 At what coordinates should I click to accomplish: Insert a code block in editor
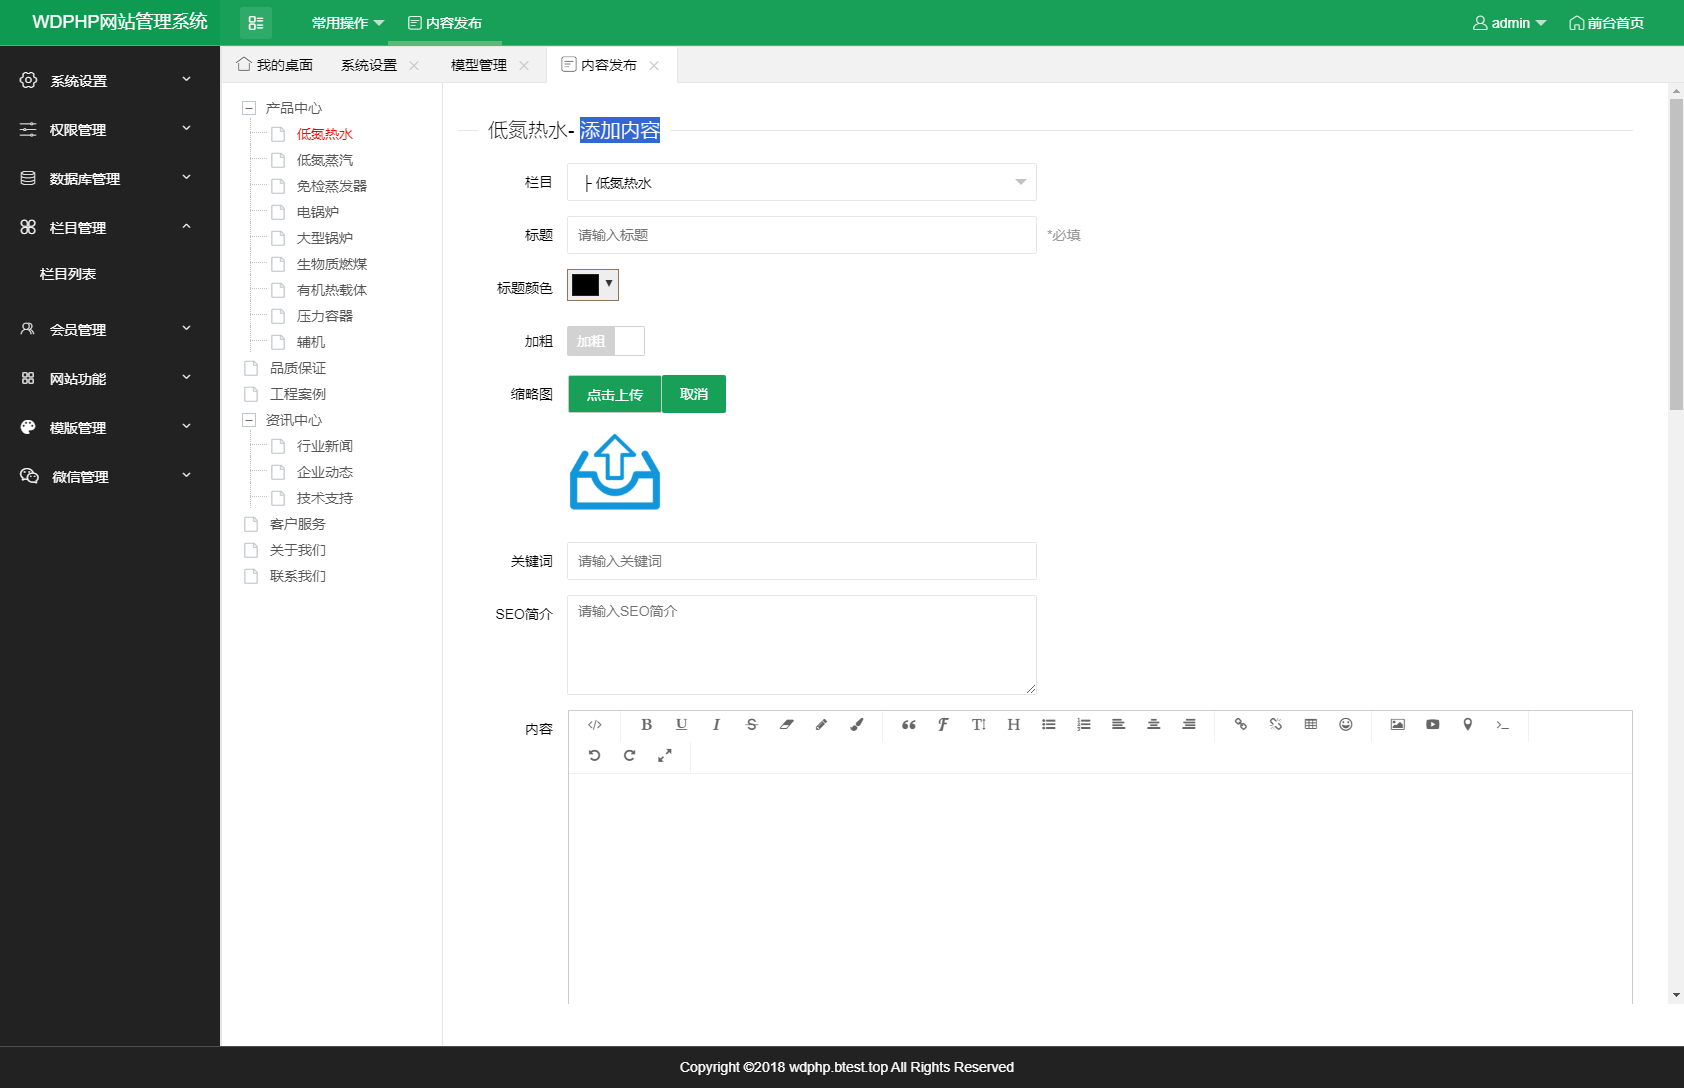coord(1503,725)
